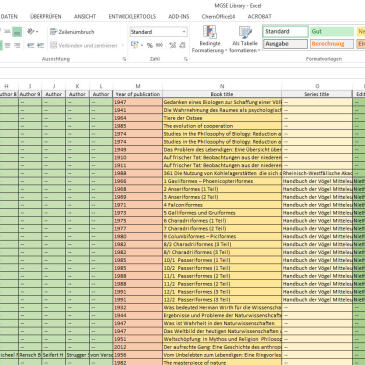Select 9 Columbiformes – Piciformes cell

[222, 236]
